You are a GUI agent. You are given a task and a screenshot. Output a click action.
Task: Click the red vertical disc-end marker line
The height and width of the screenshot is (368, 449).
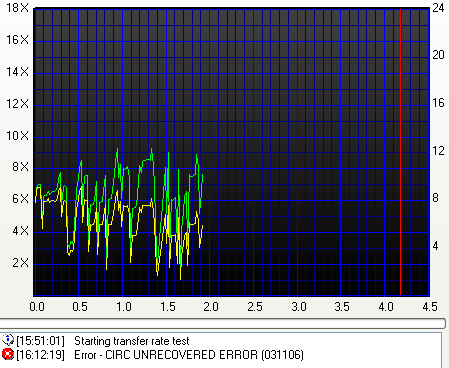pyautogui.click(x=400, y=152)
